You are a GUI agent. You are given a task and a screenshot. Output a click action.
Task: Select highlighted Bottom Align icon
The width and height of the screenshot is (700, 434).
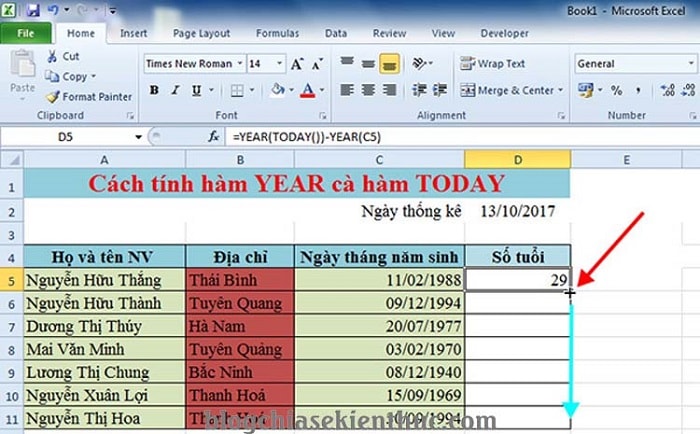click(x=389, y=64)
